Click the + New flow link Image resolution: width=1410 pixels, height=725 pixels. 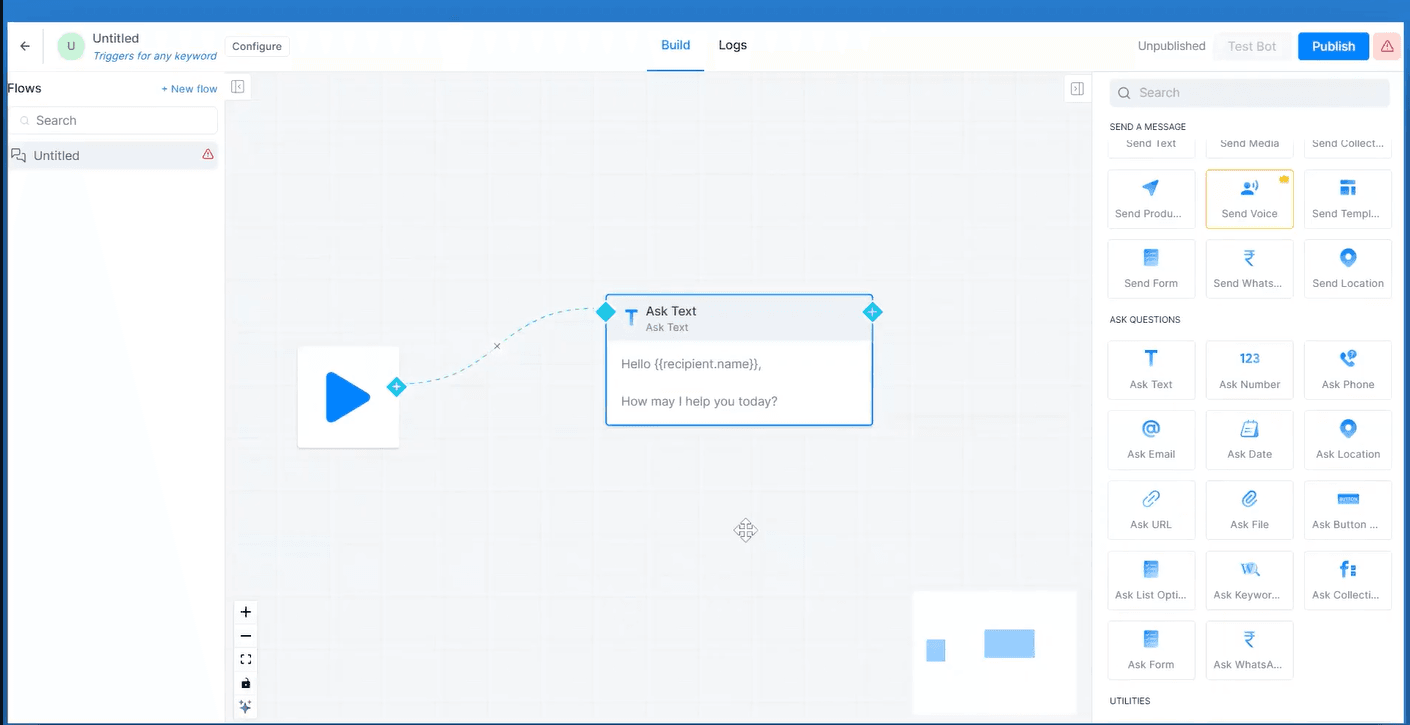(x=189, y=89)
